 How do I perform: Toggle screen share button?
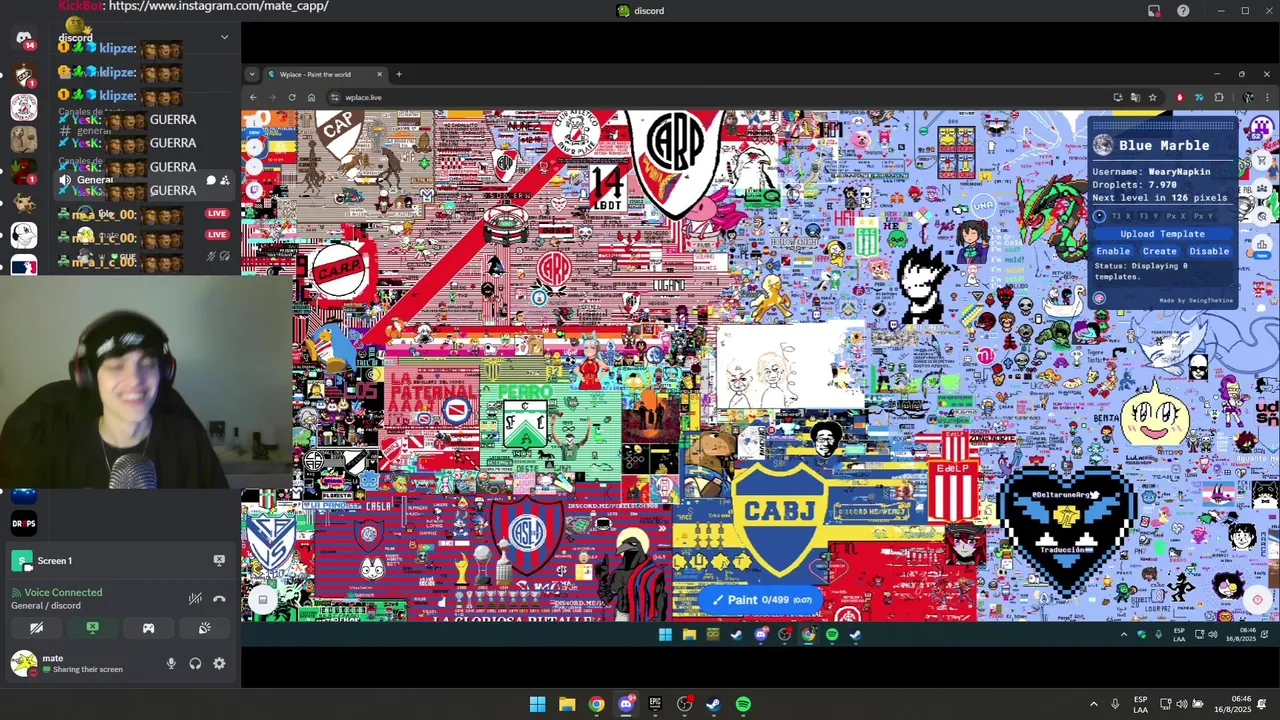pos(92,628)
